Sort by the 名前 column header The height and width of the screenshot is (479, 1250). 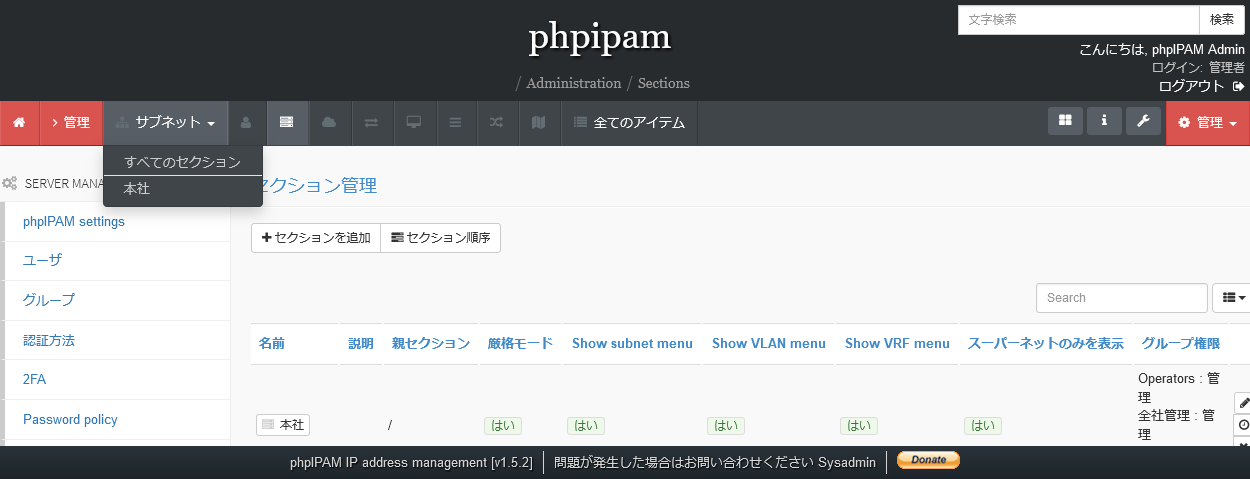(x=272, y=343)
